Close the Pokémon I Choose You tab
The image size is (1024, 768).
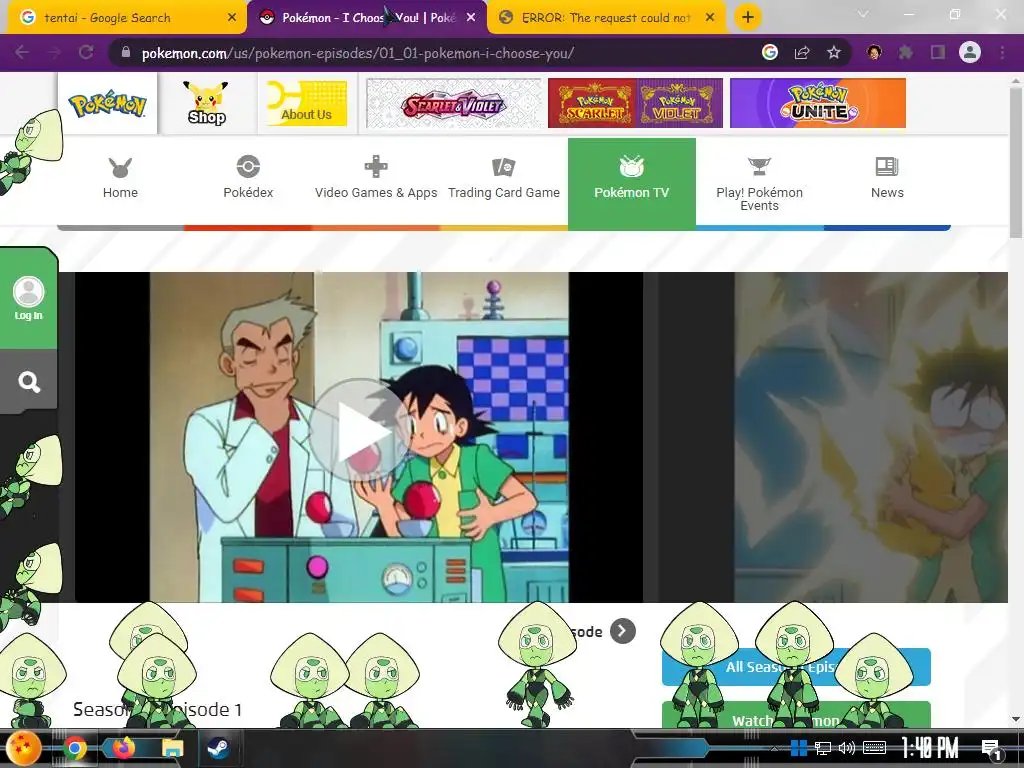click(471, 18)
